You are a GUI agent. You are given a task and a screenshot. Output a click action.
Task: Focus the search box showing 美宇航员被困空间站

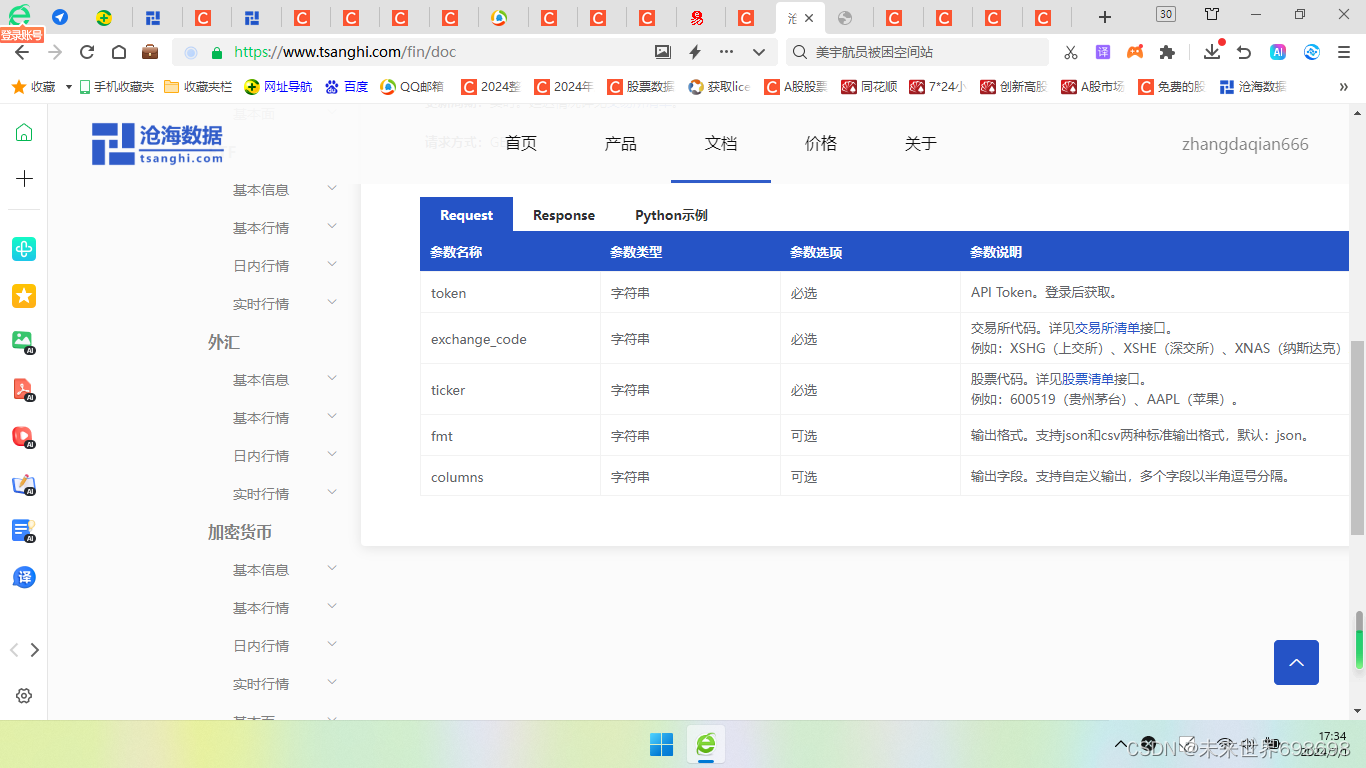[x=915, y=52]
